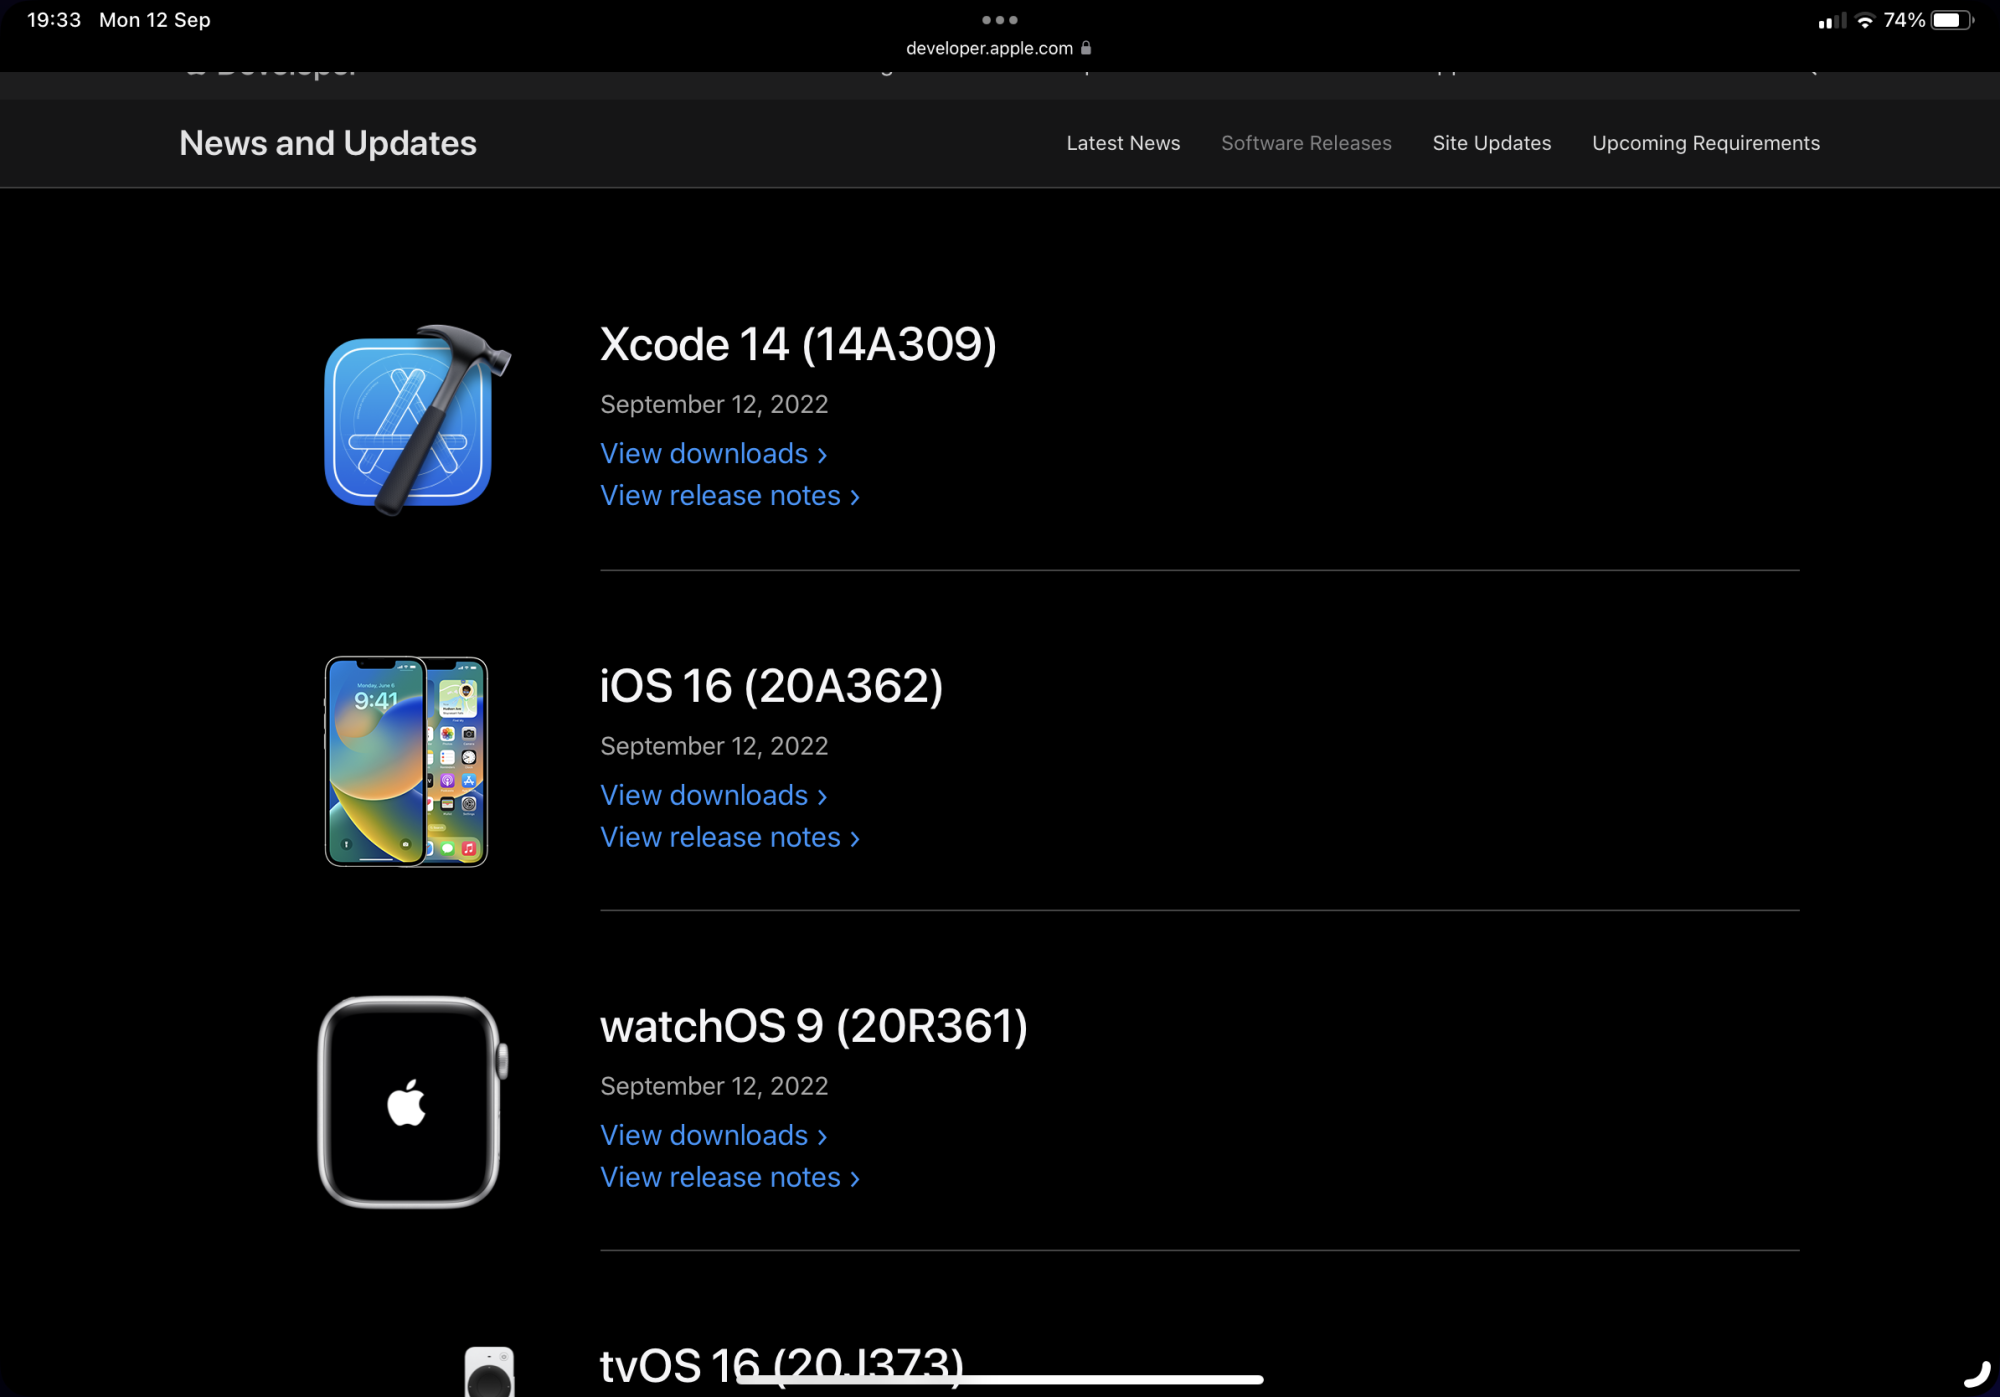View release notes for watchOS 9

click(729, 1178)
